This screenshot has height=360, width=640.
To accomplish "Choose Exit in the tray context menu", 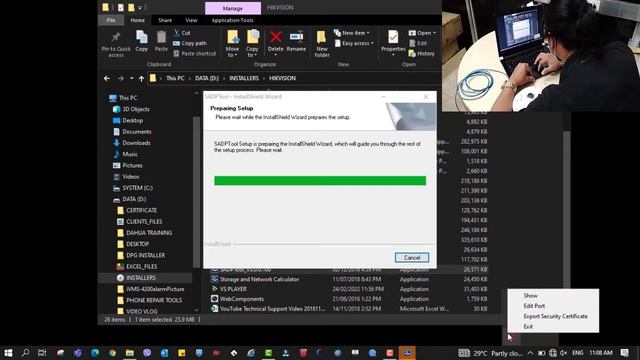I will (x=528, y=327).
